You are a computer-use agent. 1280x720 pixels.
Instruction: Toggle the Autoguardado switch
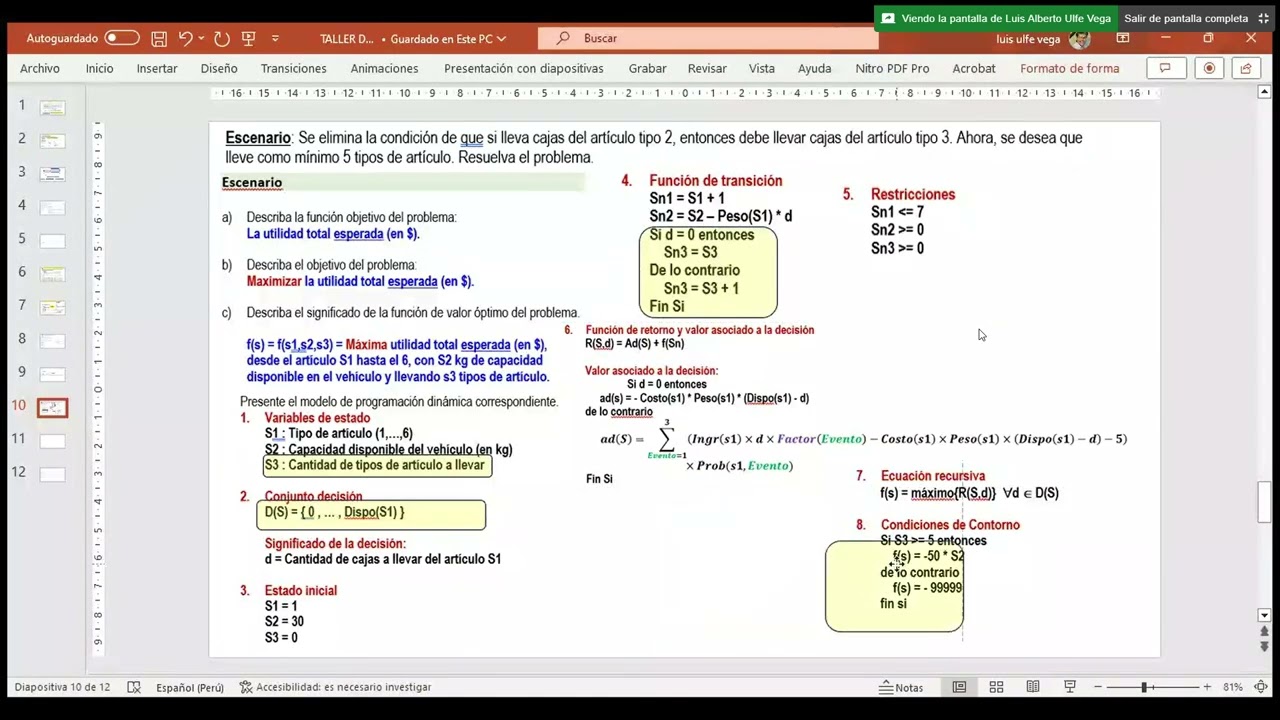click(122, 38)
